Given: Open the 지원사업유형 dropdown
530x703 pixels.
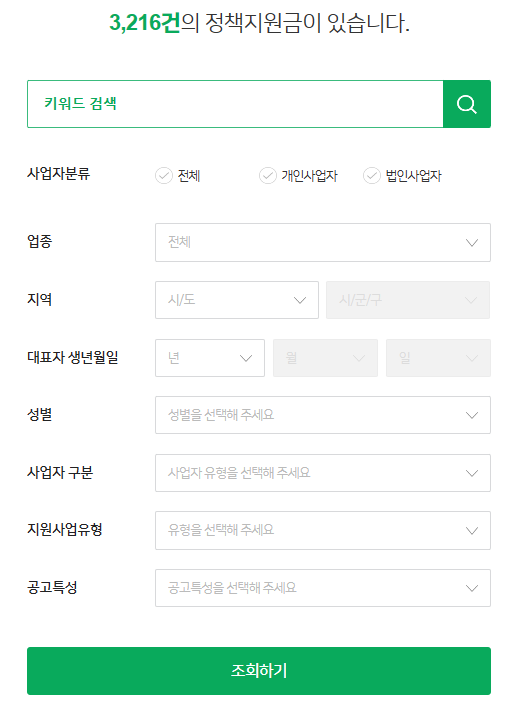Looking at the screenshot, I should click(x=323, y=530).
